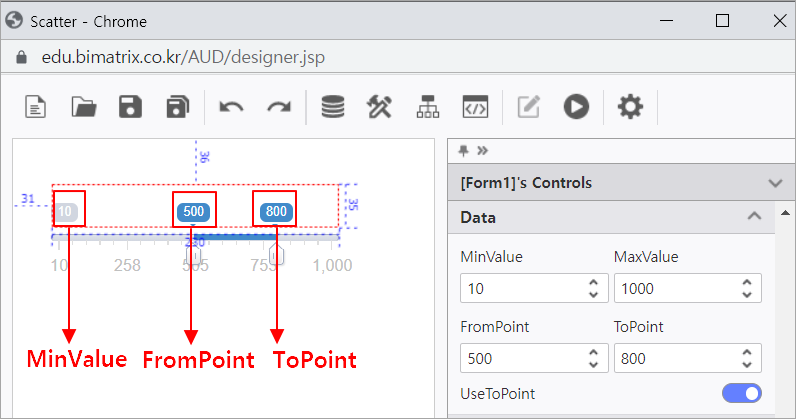
Task: Run the report with play button
Action: [x=575, y=106]
